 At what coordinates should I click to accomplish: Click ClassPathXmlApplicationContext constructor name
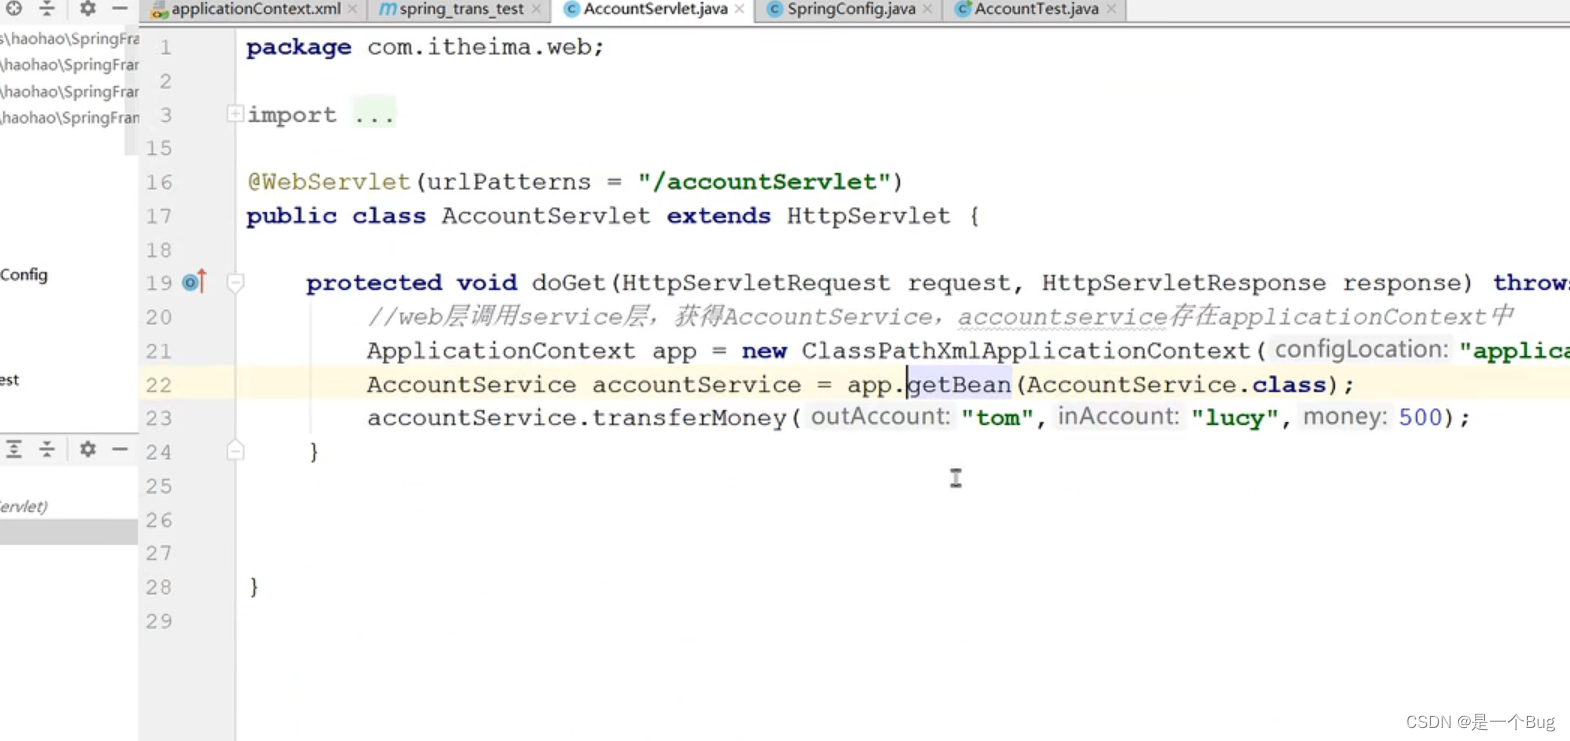[1026, 351]
